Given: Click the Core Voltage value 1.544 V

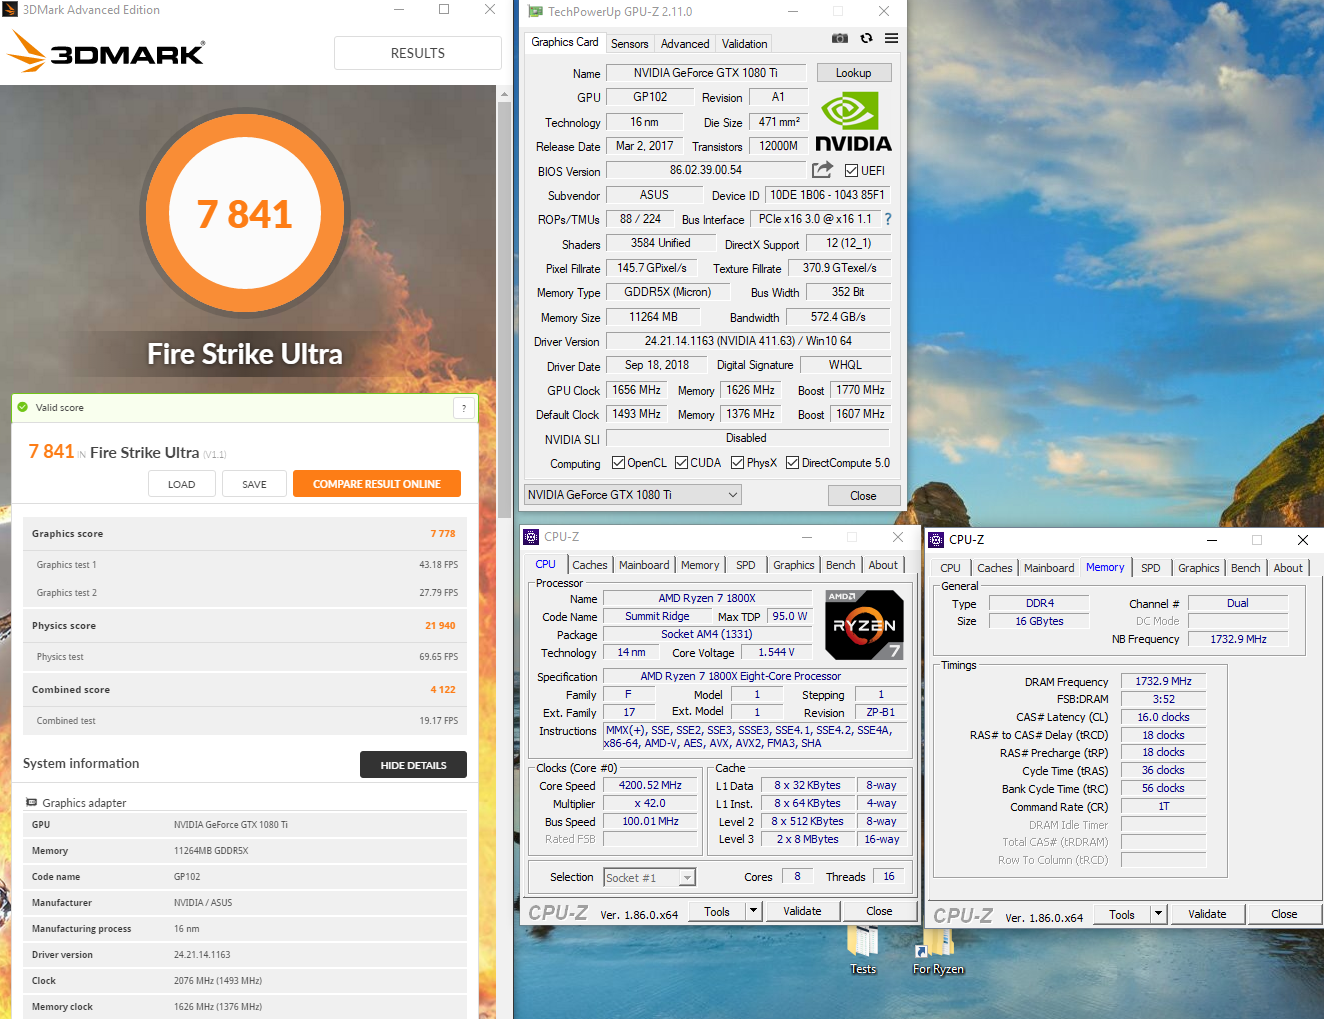Looking at the screenshot, I should [777, 652].
